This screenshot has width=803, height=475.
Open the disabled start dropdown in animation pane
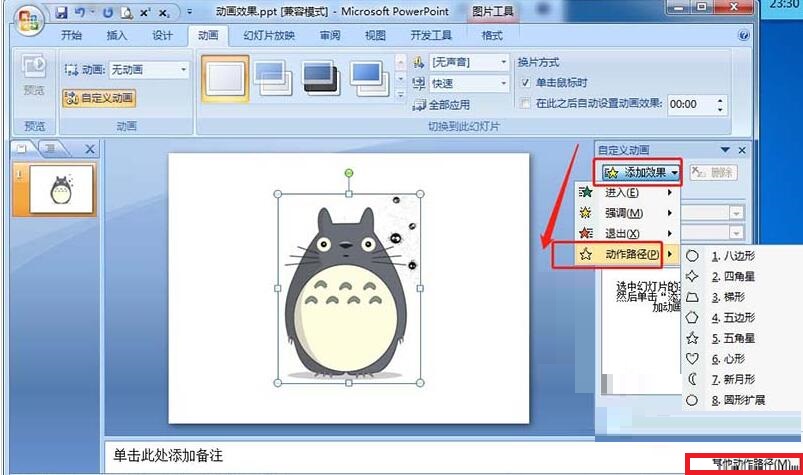click(x=736, y=213)
